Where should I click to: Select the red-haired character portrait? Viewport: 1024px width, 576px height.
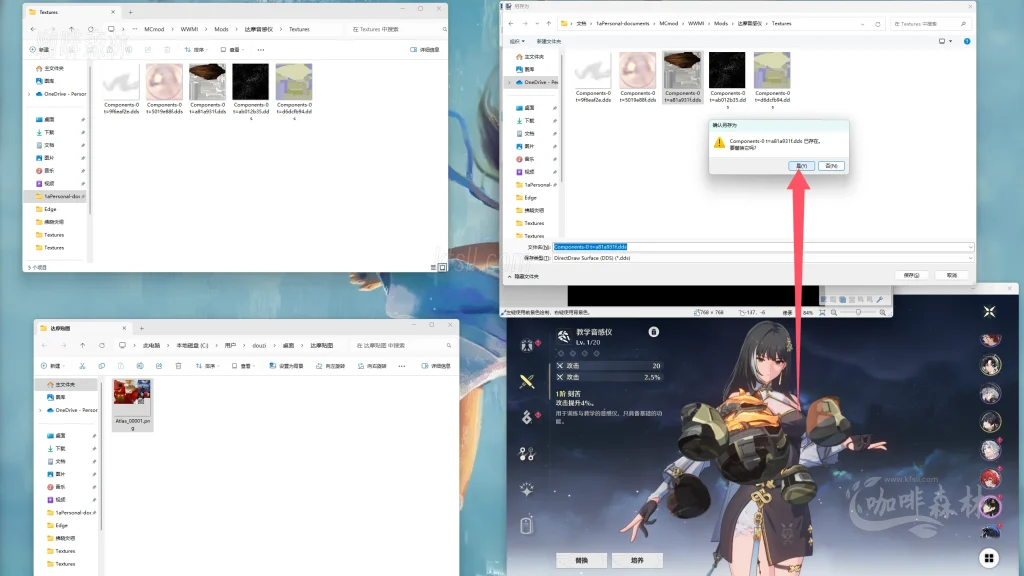990,480
